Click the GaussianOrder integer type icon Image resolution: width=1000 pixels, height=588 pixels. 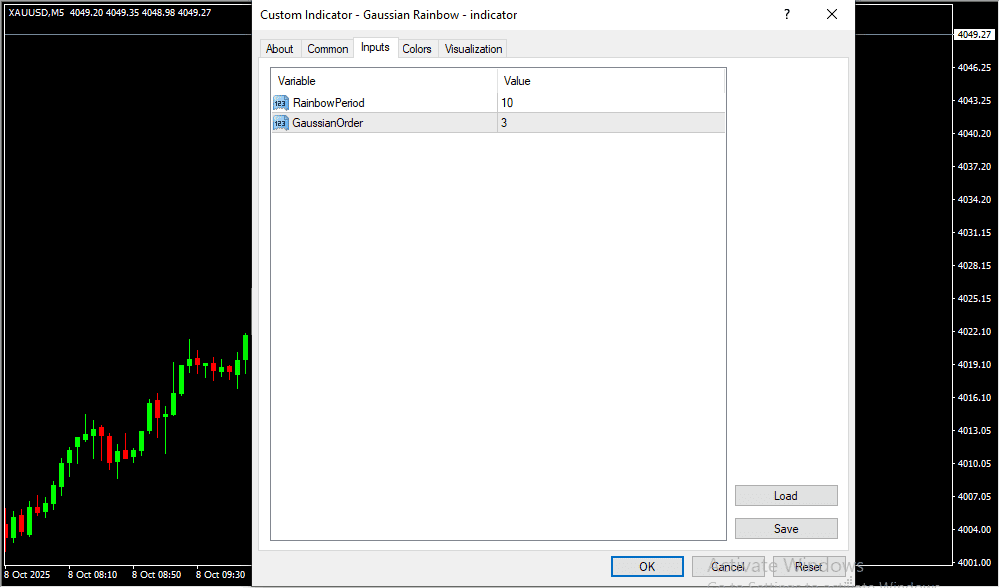(280, 123)
